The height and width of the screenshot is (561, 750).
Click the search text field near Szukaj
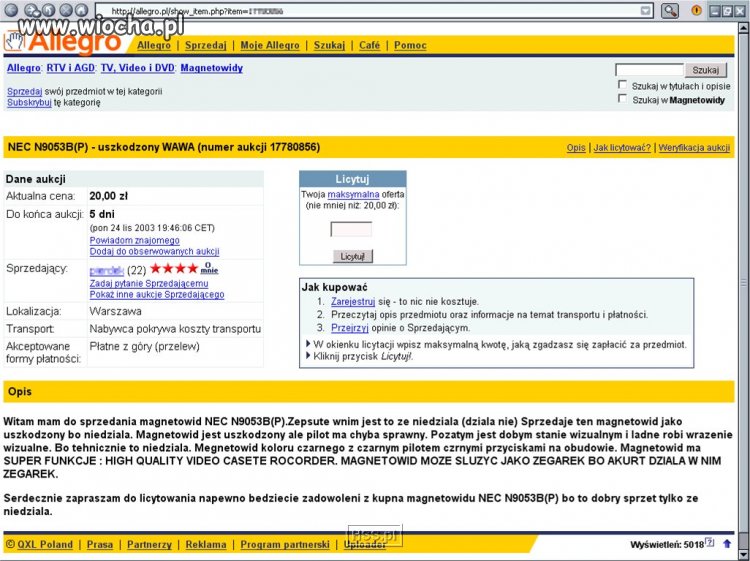[649, 70]
